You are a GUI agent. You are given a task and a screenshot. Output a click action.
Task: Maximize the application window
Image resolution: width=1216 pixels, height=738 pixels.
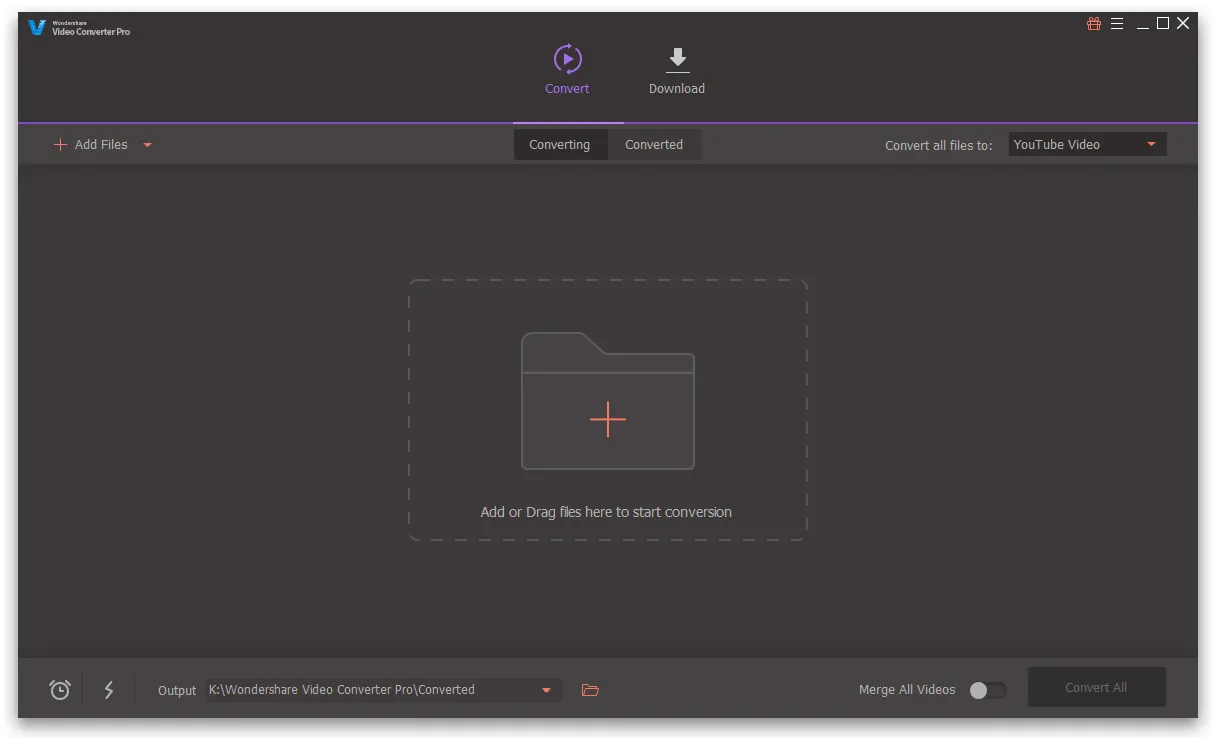click(x=1163, y=24)
